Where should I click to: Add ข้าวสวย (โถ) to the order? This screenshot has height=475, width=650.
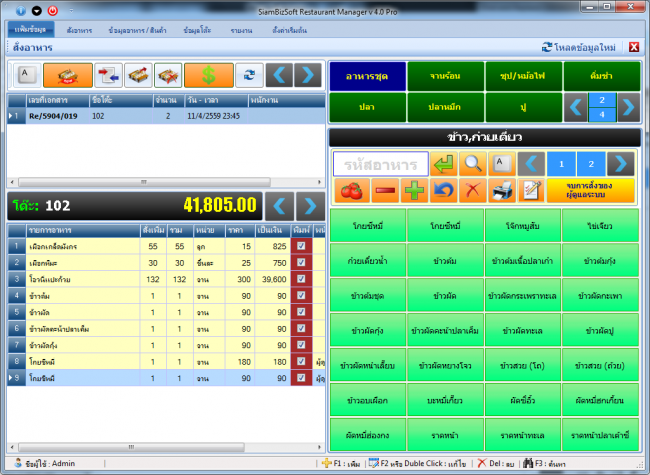(x=523, y=366)
